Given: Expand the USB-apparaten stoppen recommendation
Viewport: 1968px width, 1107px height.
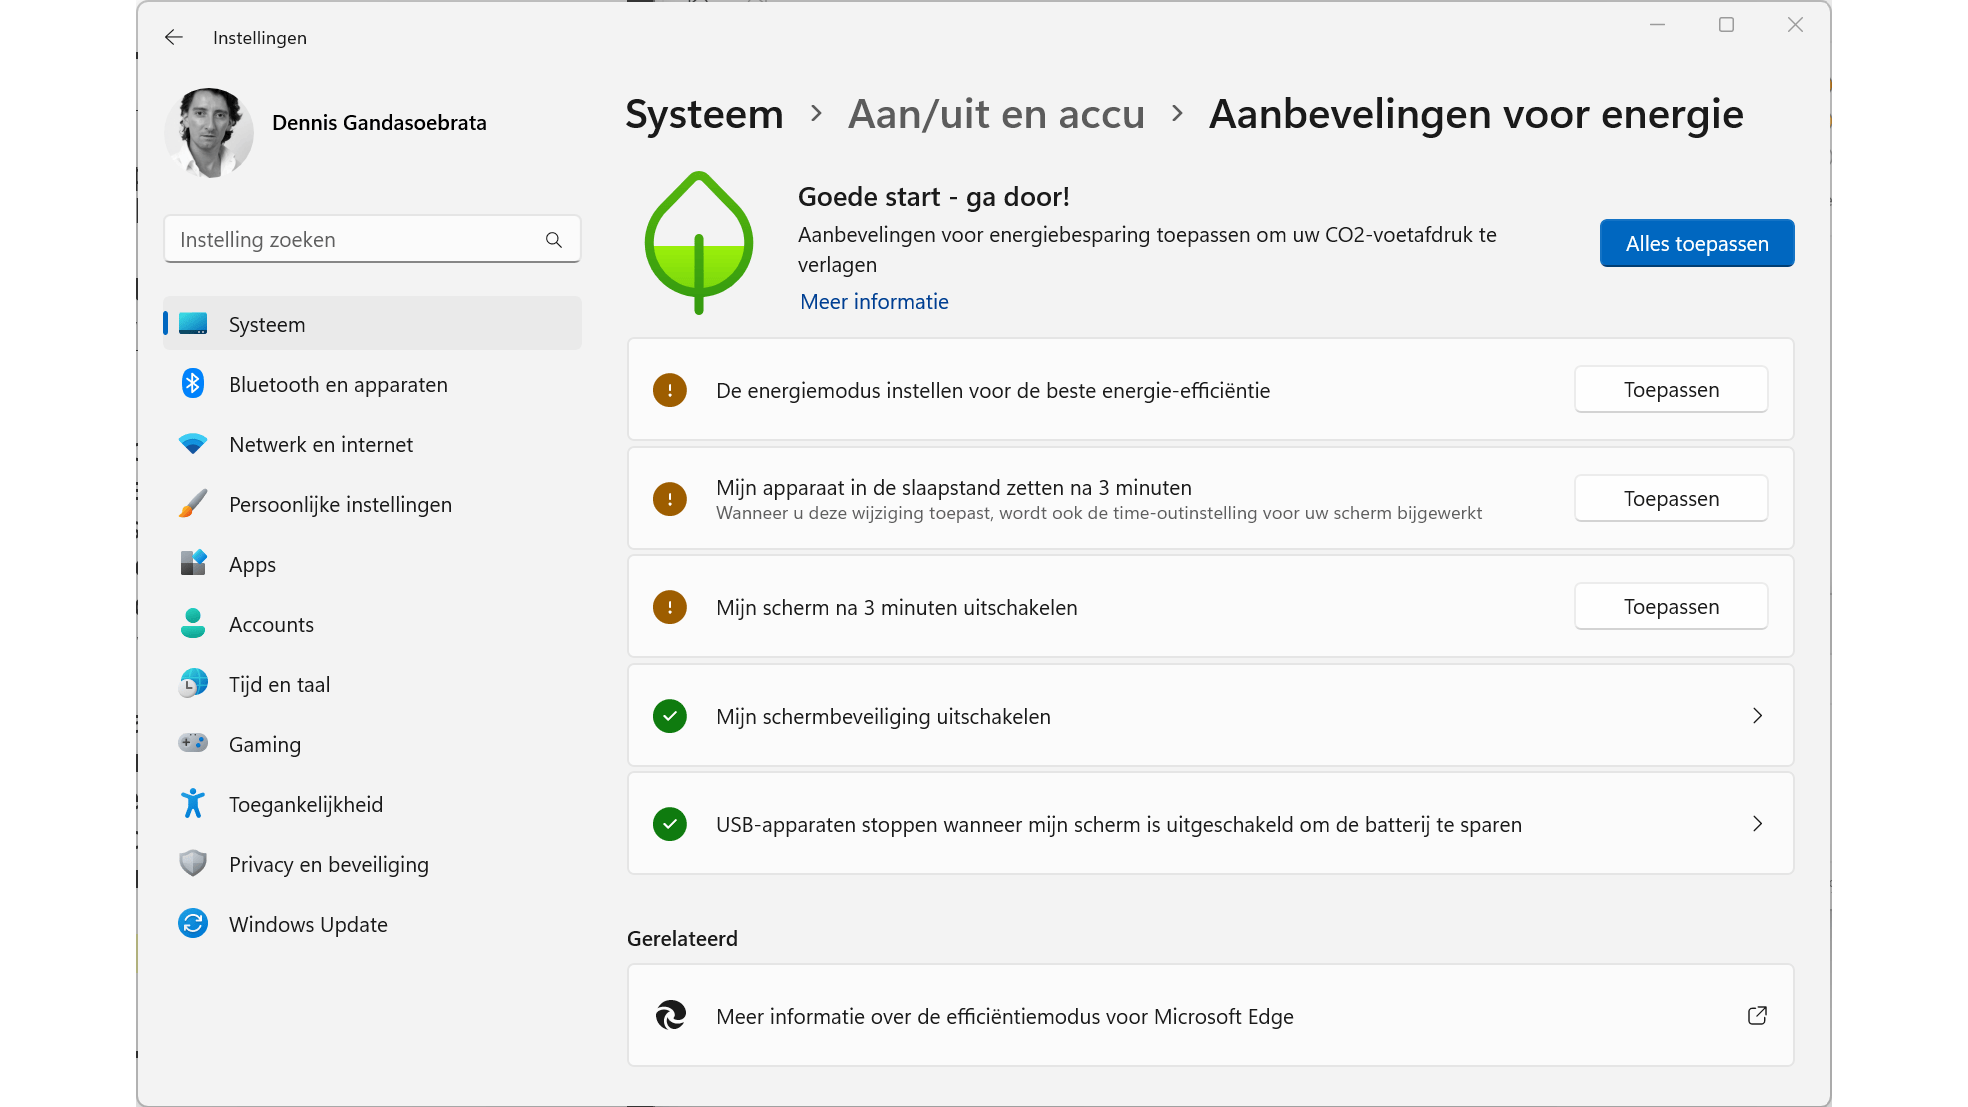Looking at the screenshot, I should (x=1757, y=824).
